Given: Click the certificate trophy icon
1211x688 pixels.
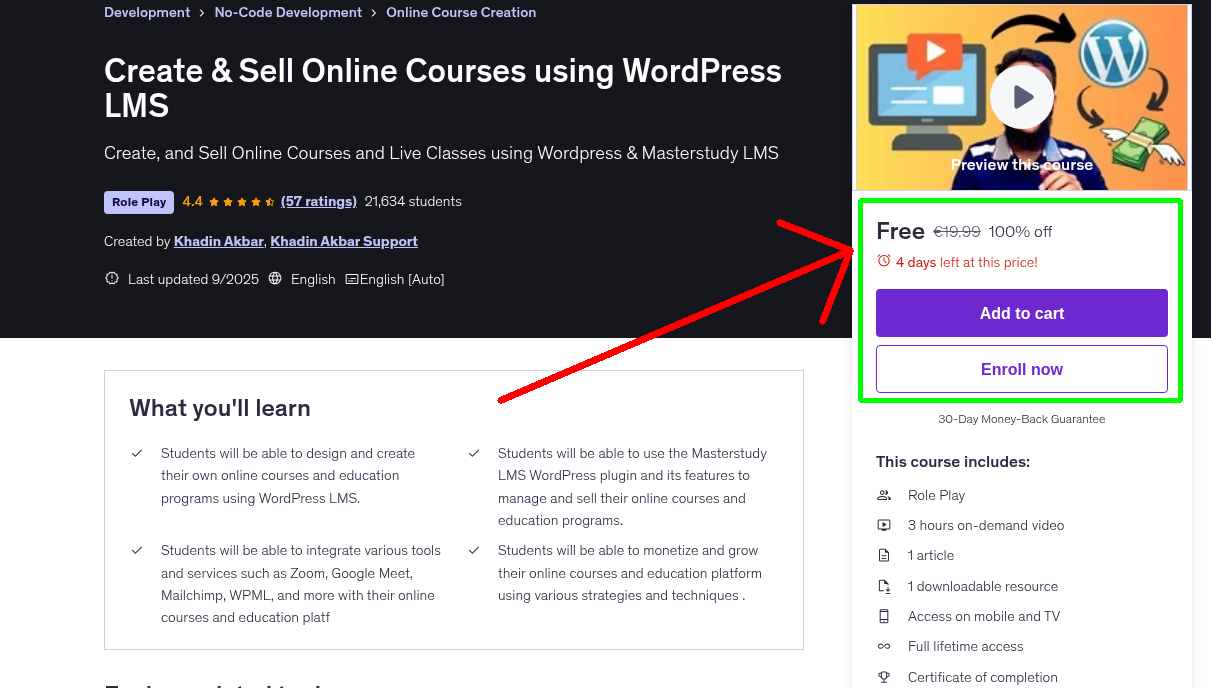Looking at the screenshot, I should point(884,677).
